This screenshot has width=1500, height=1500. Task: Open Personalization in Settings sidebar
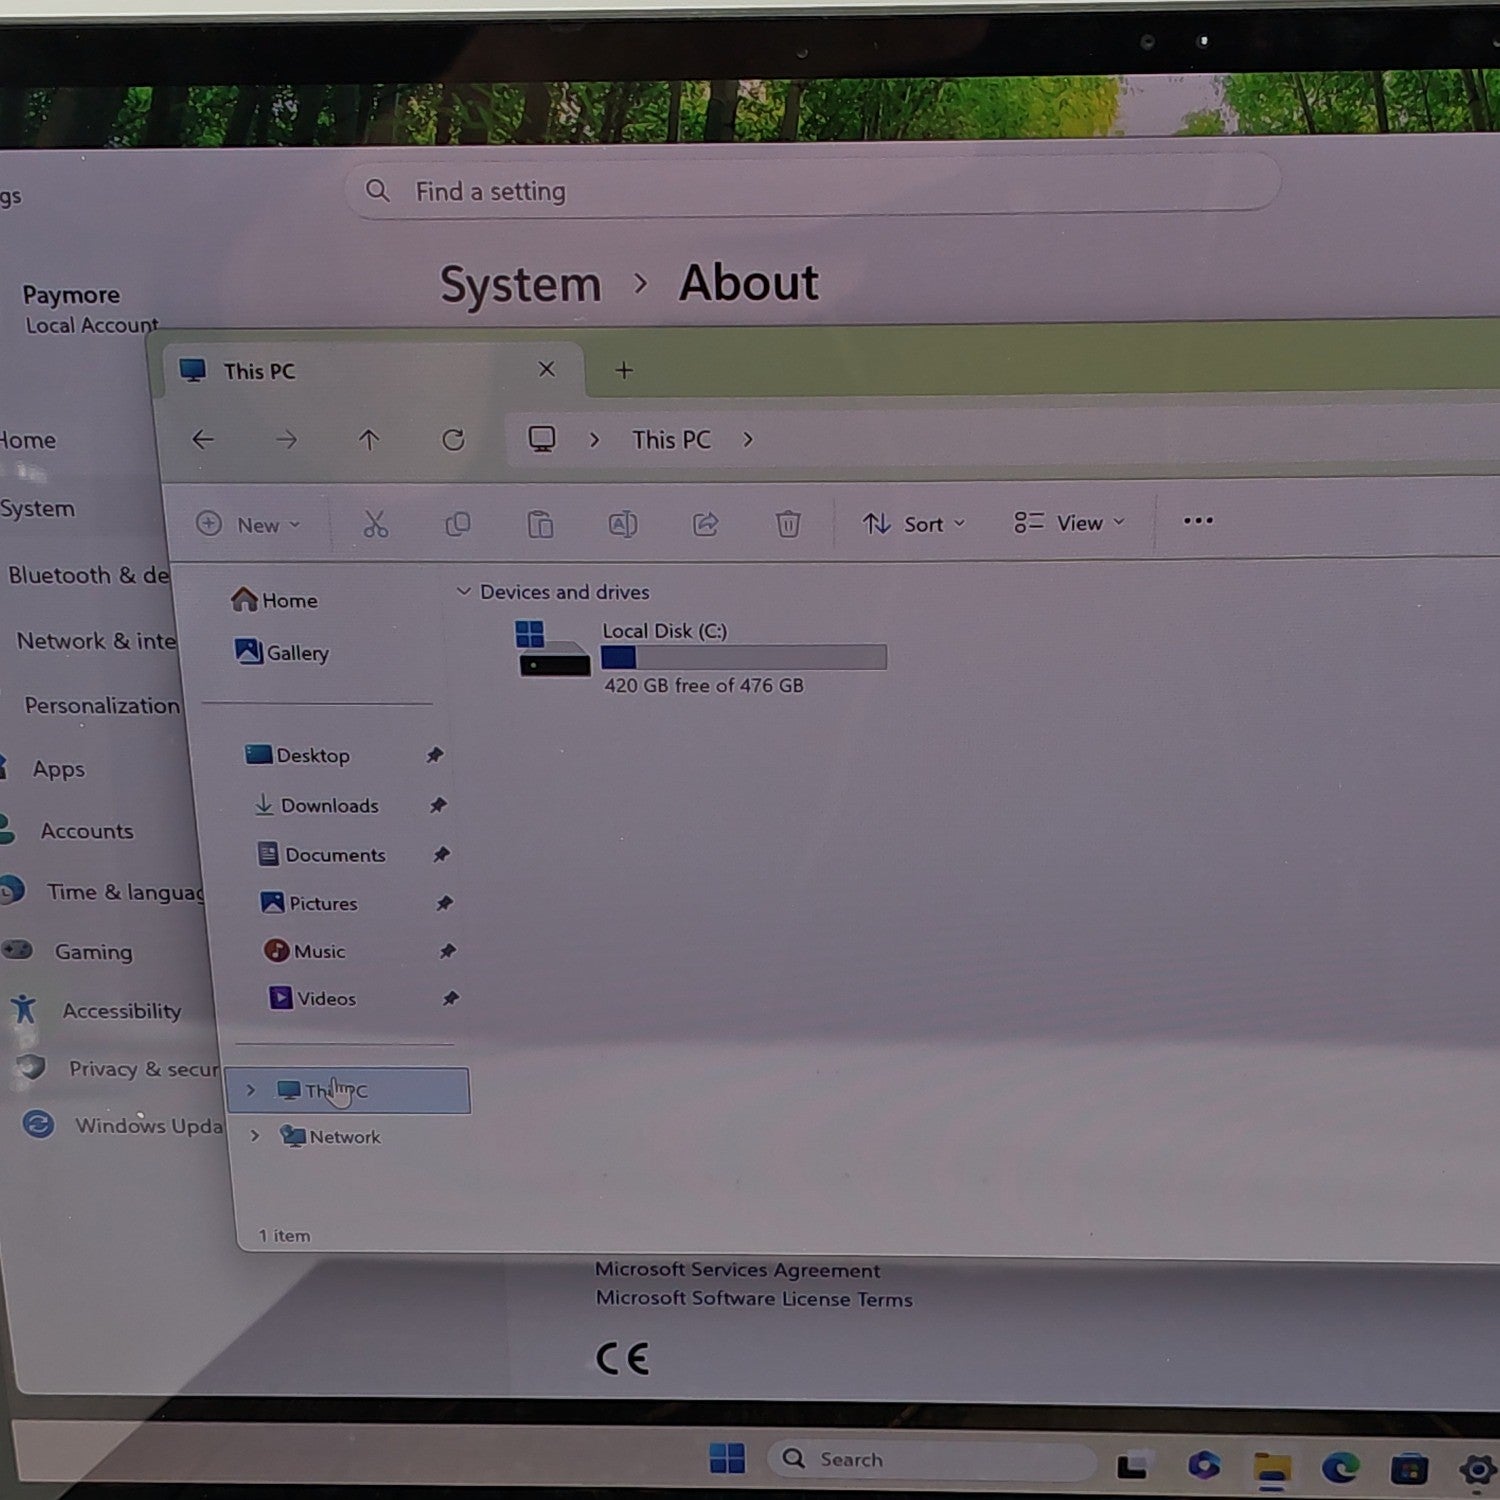coord(102,705)
